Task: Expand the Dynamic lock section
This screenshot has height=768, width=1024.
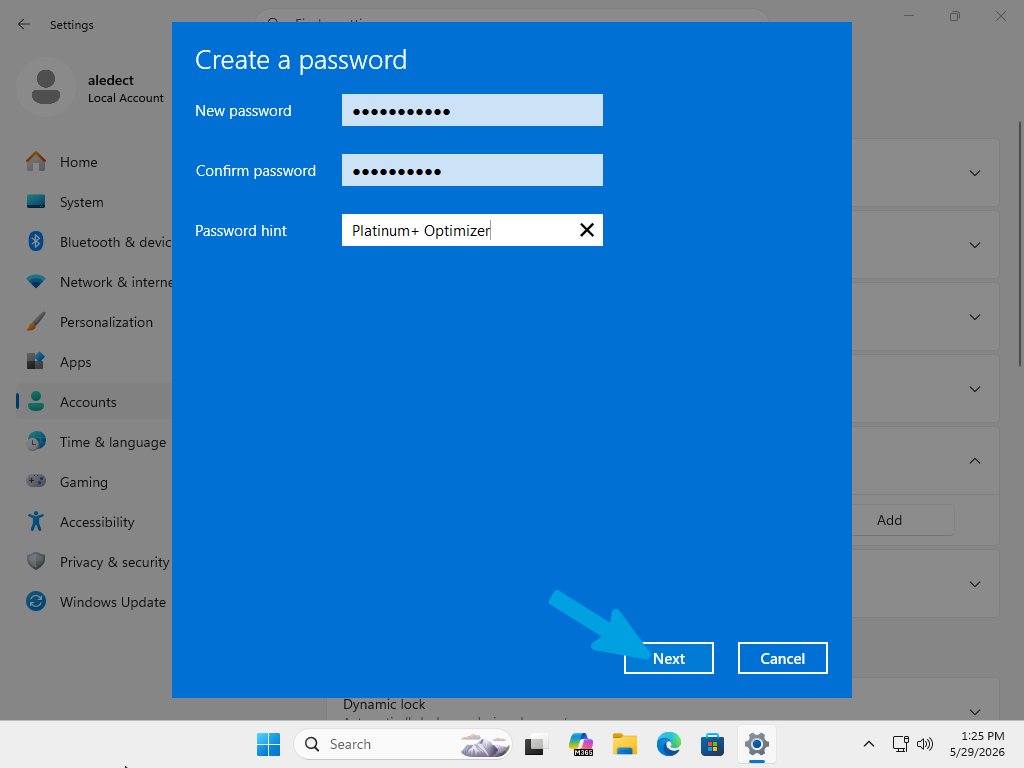Action: tap(974, 711)
